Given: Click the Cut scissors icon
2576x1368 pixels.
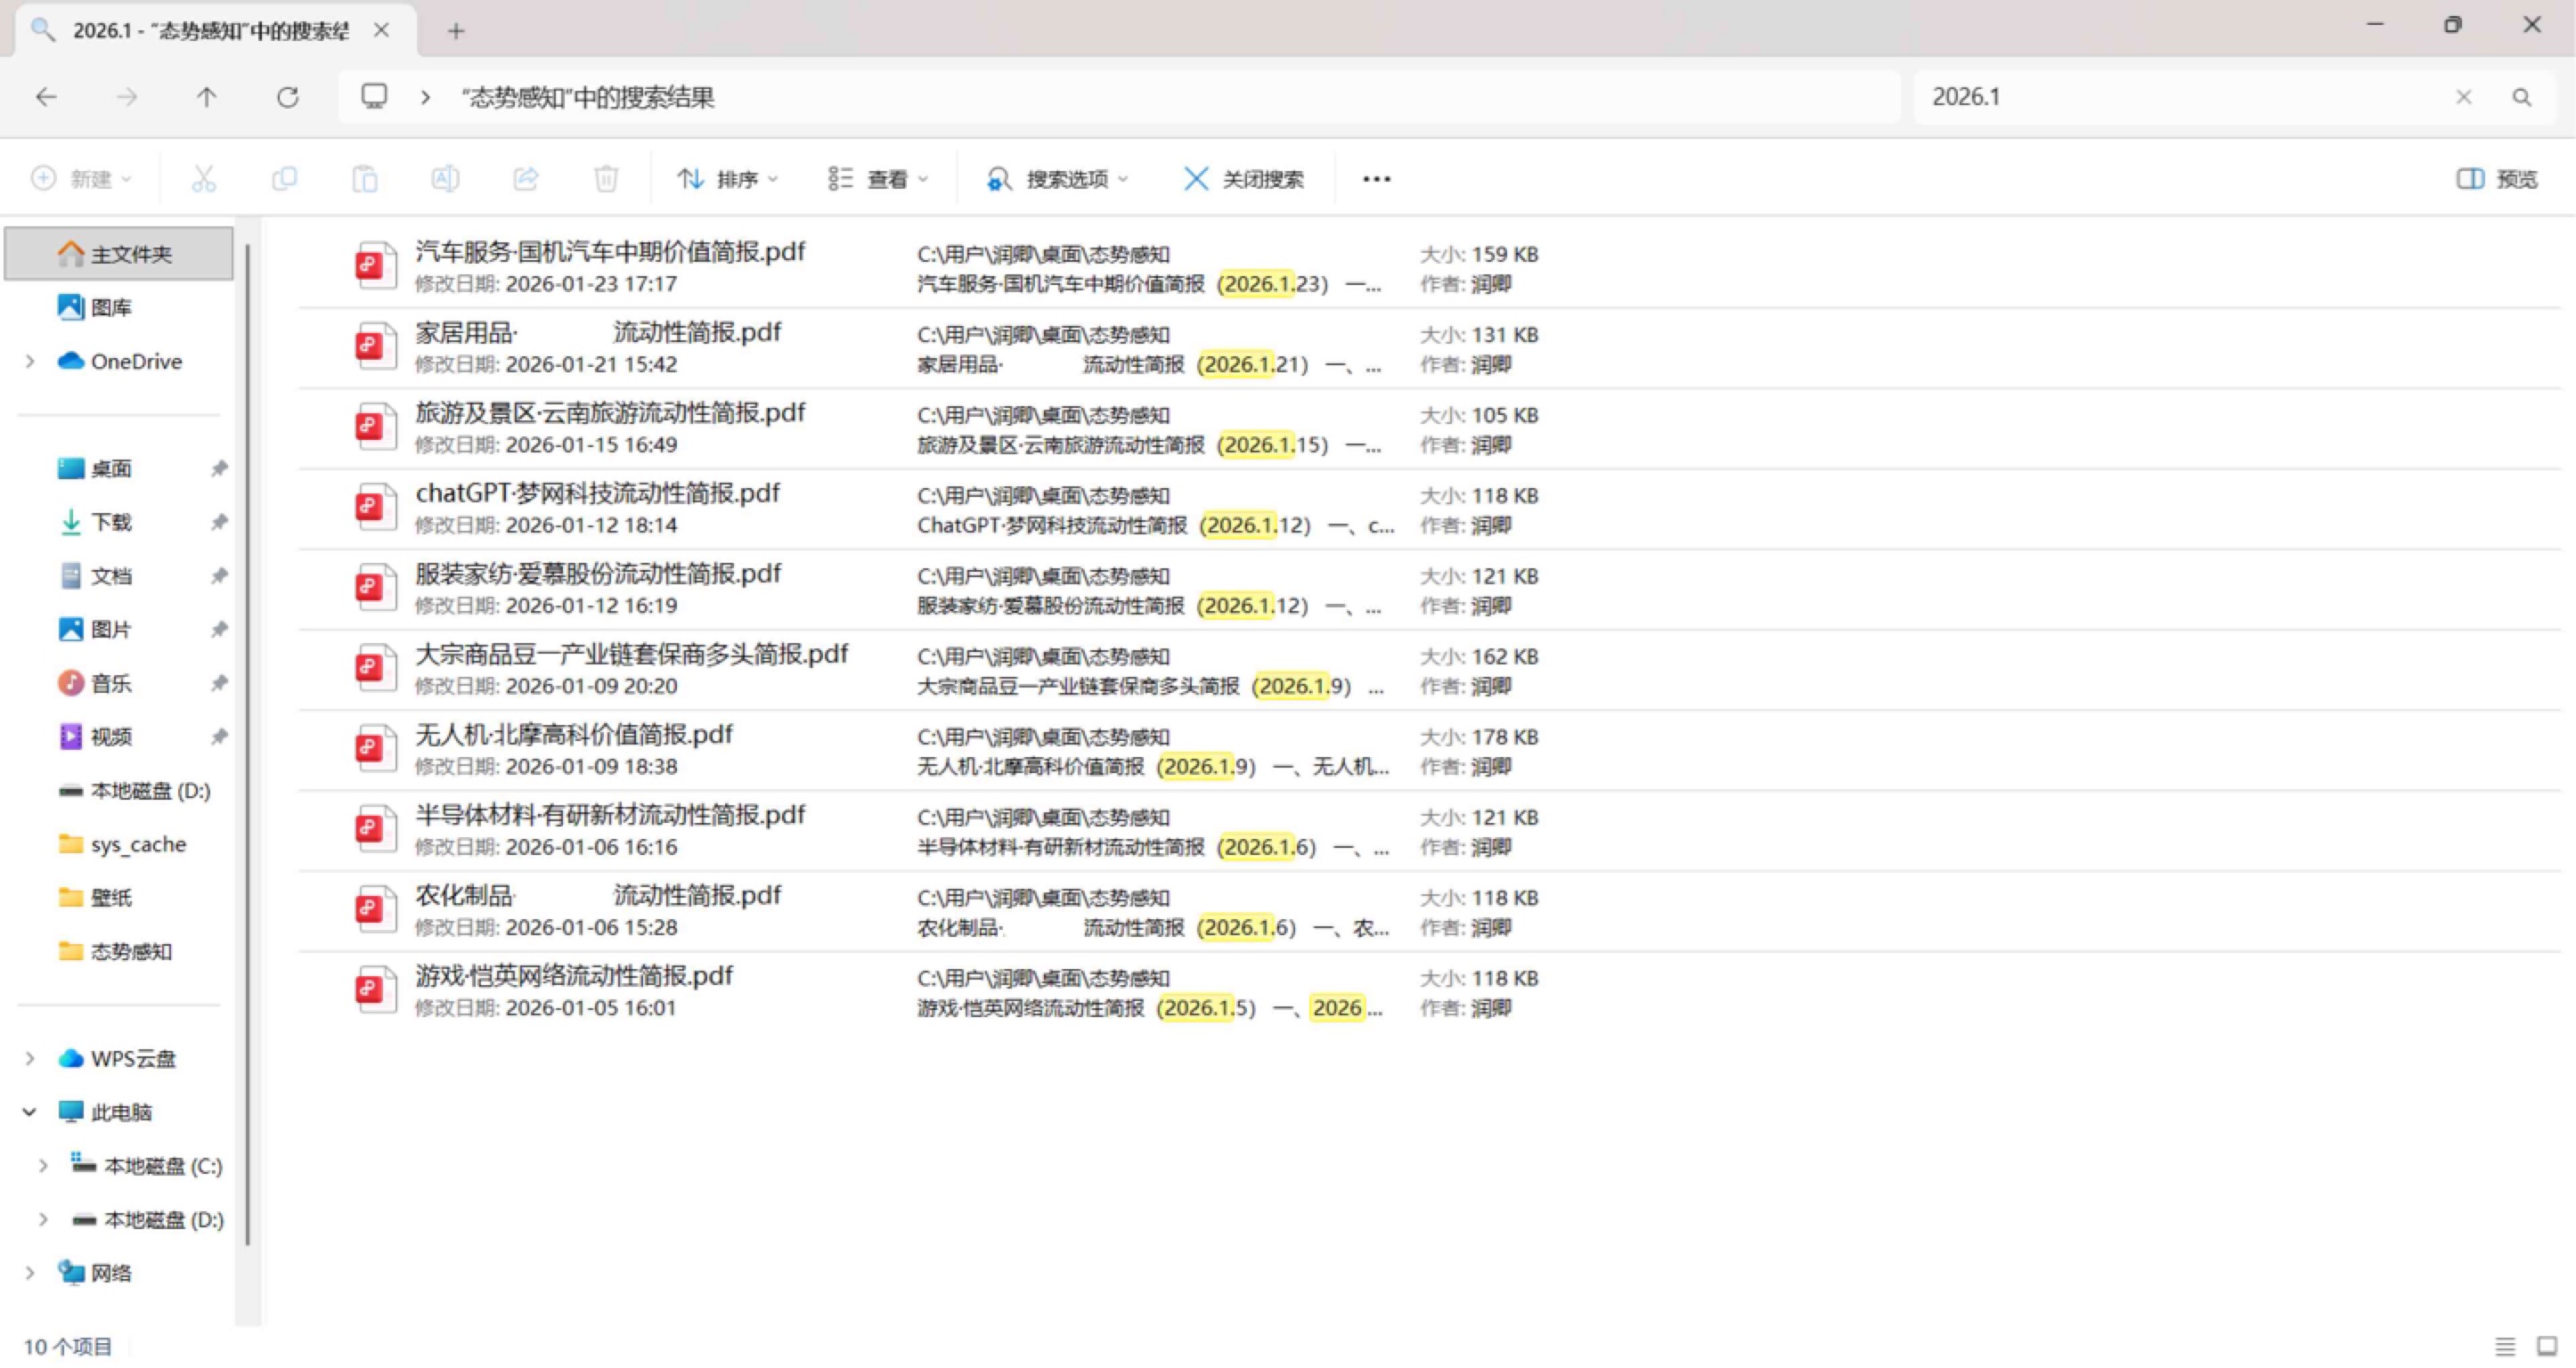Looking at the screenshot, I should point(203,179).
